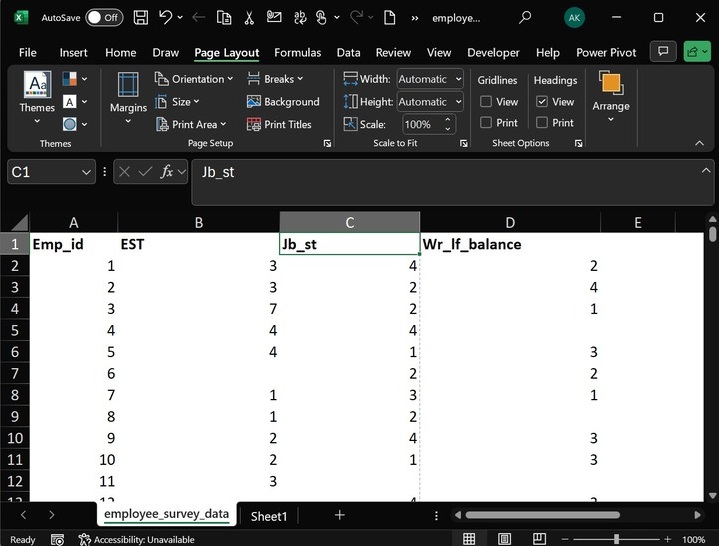Uncheck Headings View checkbox

coord(542,101)
